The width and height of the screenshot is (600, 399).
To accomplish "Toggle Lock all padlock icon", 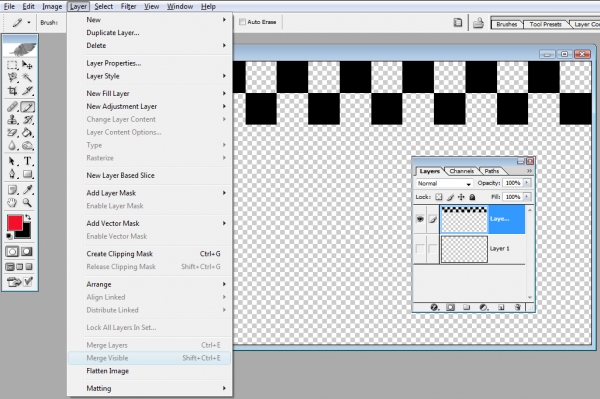I will [x=472, y=197].
